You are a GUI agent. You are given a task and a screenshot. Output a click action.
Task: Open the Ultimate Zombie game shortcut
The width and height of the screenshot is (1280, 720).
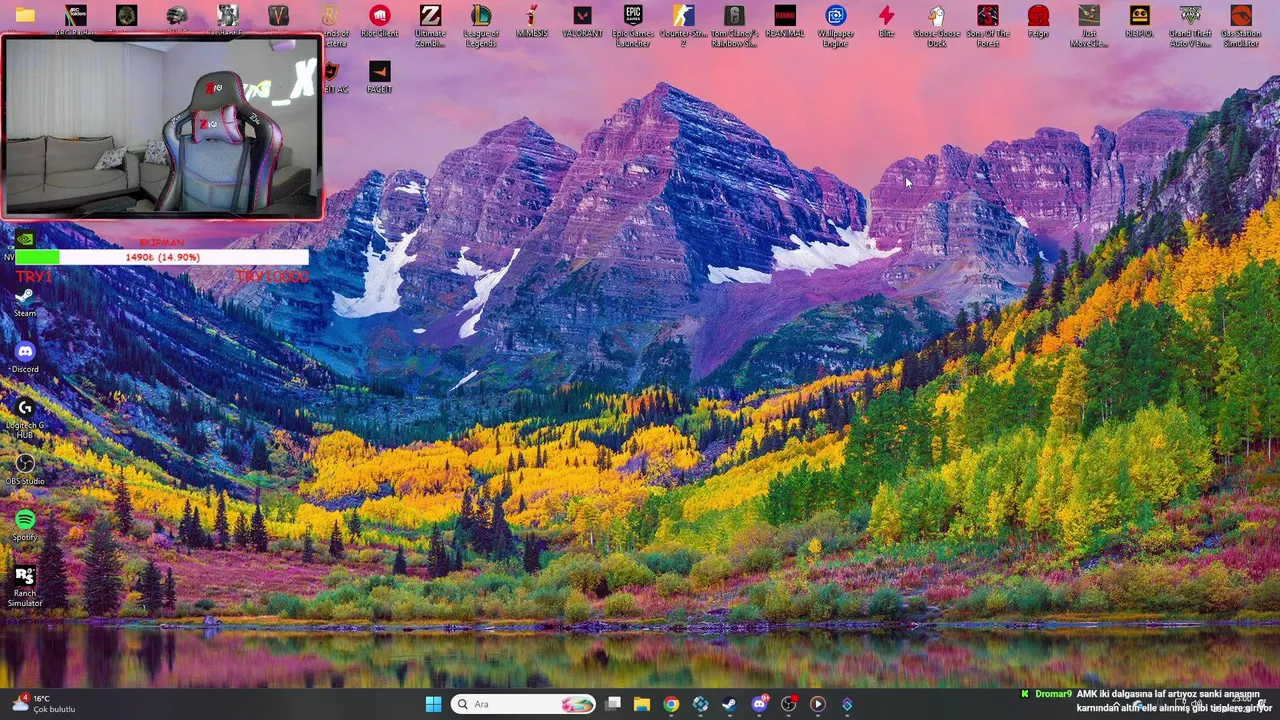coord(430,26)
